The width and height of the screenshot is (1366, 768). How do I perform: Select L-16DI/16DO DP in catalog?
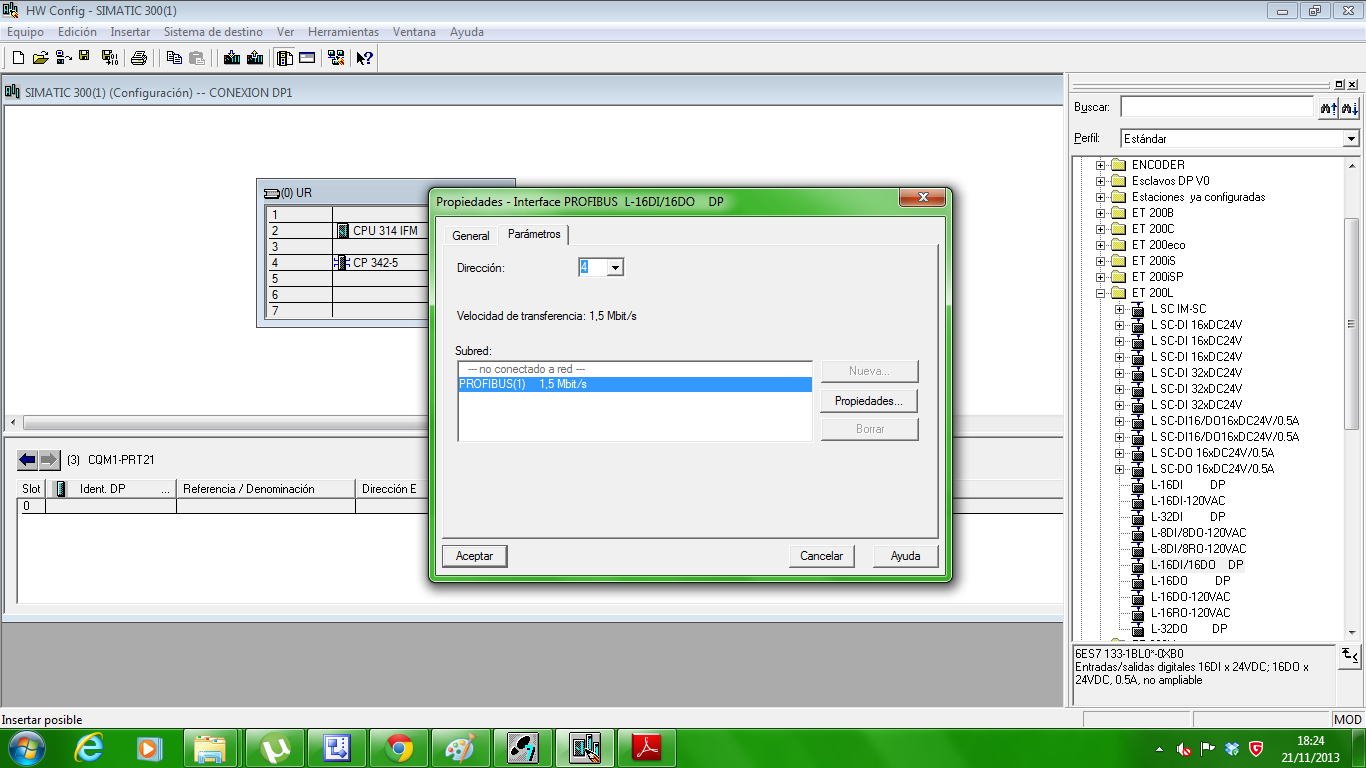click(1196, 565)
